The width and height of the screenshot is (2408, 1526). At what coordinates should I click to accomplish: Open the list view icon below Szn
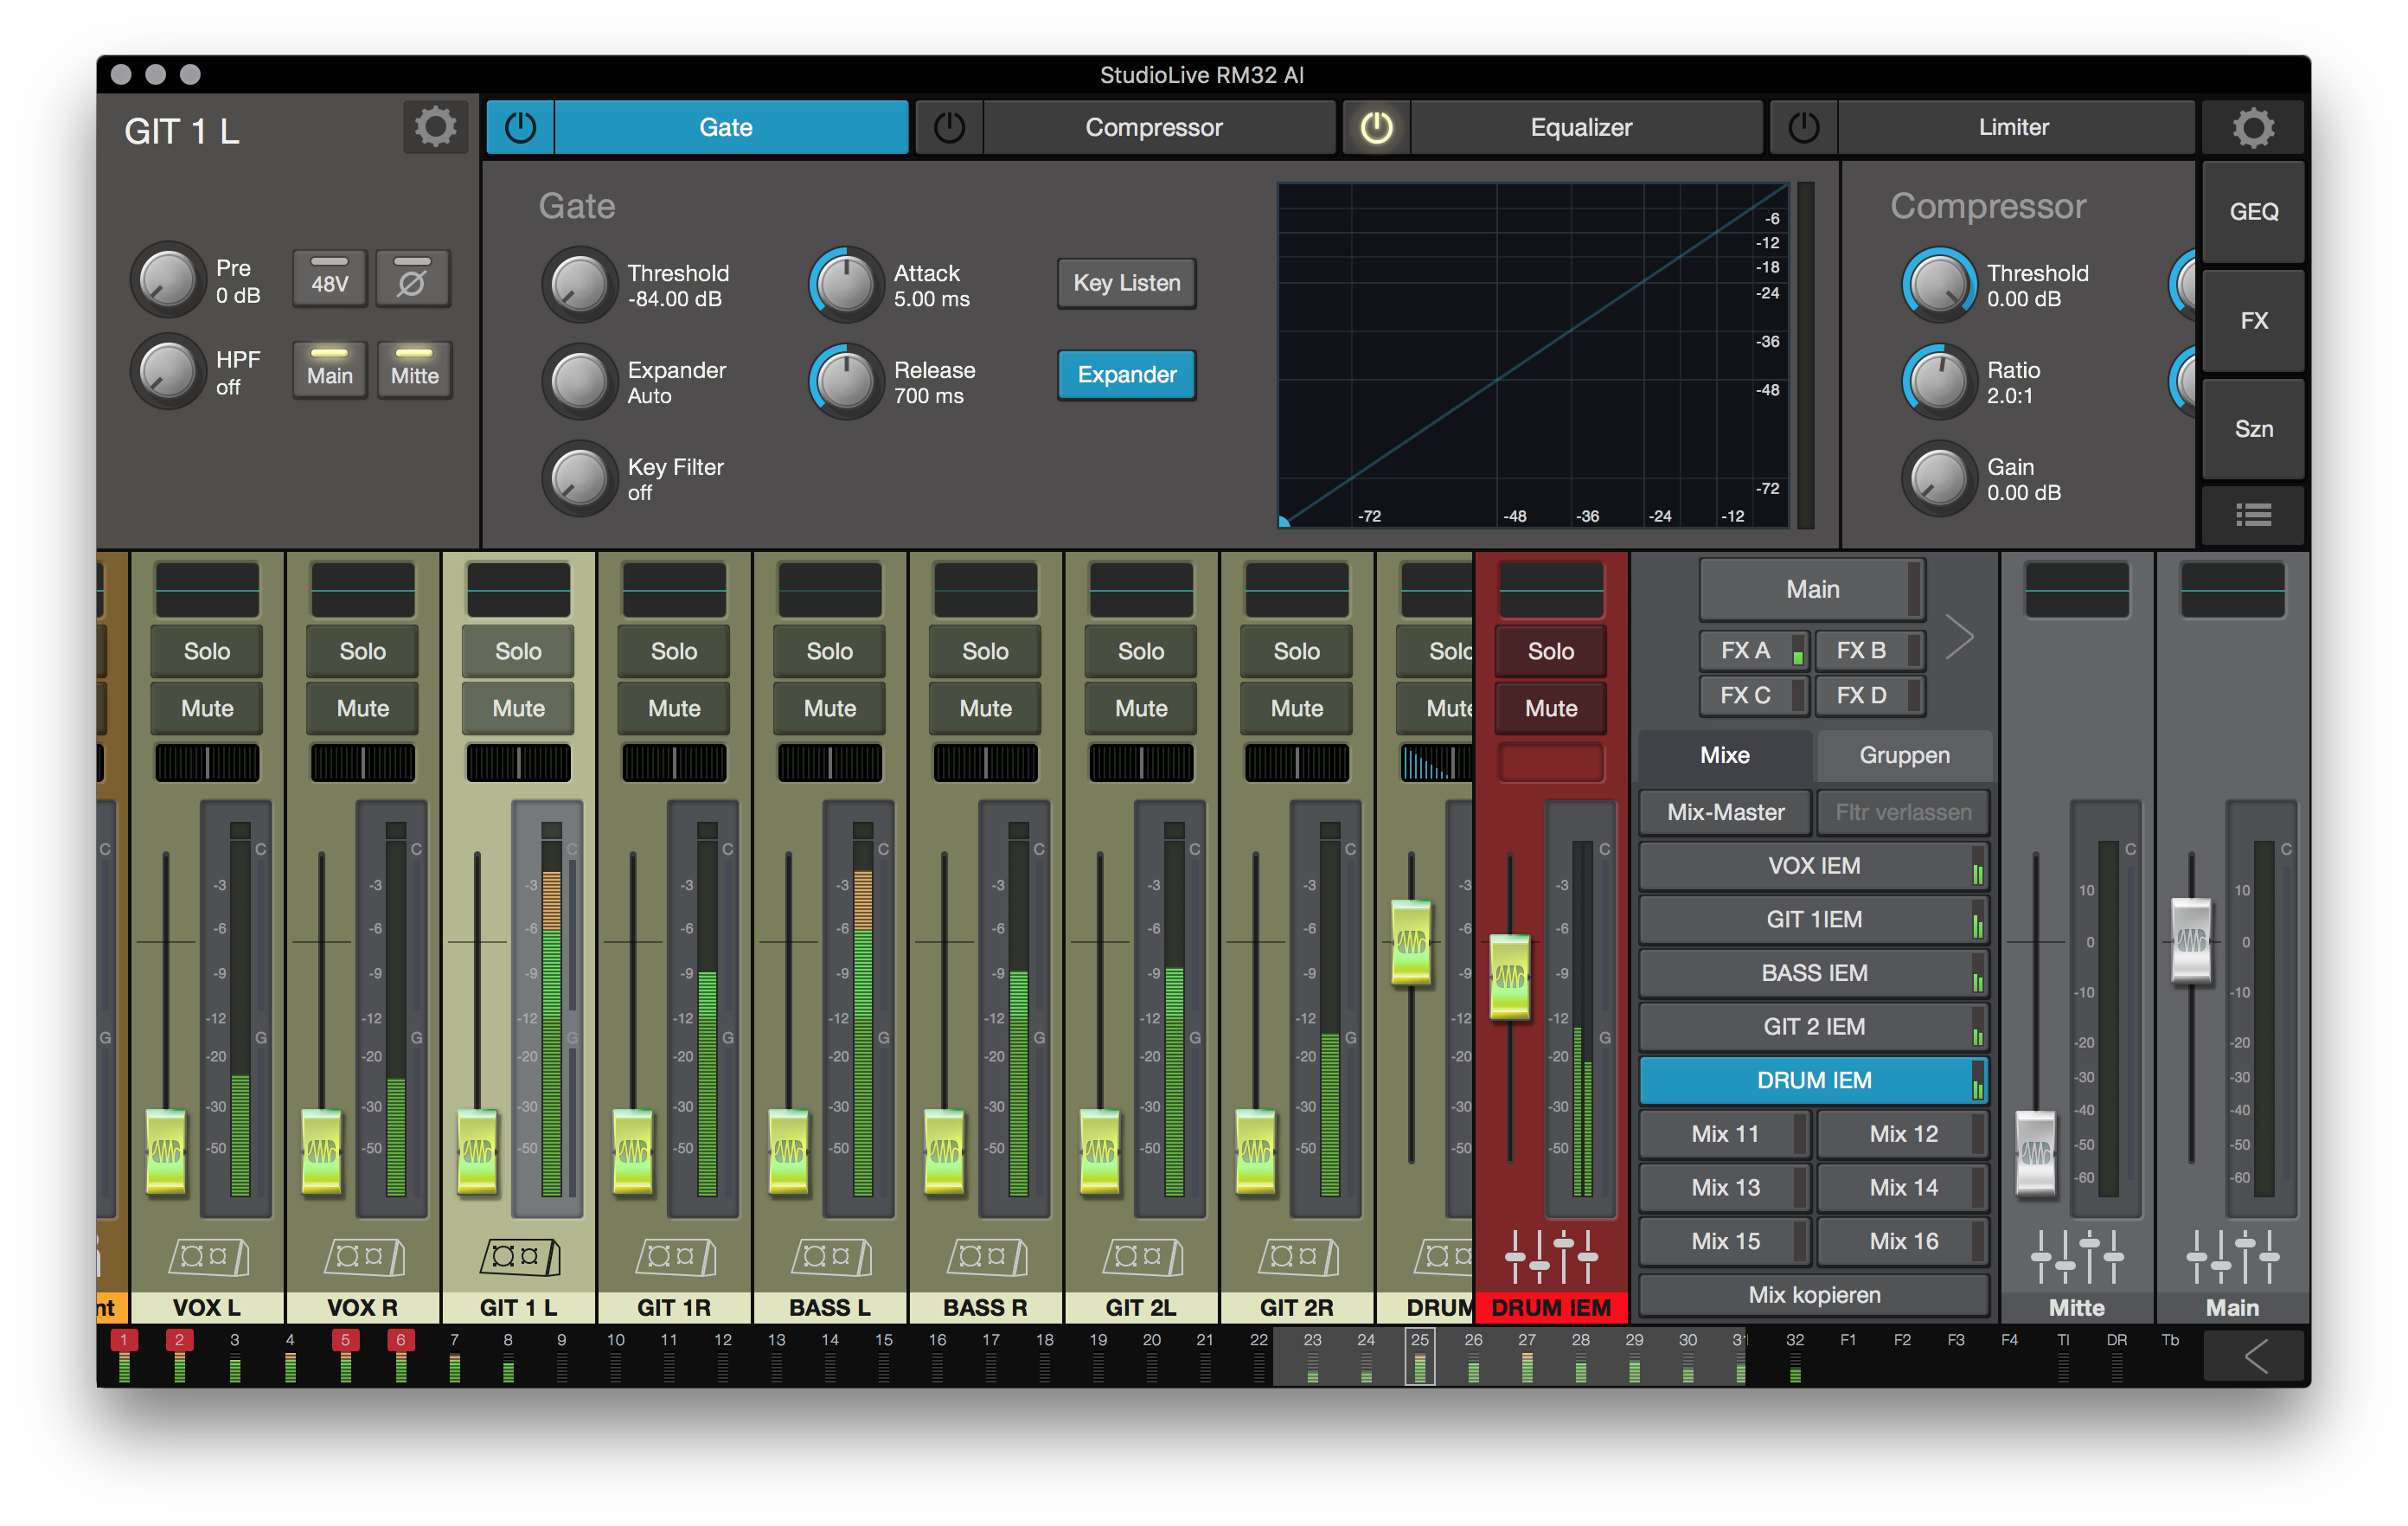pos(2253,514)
